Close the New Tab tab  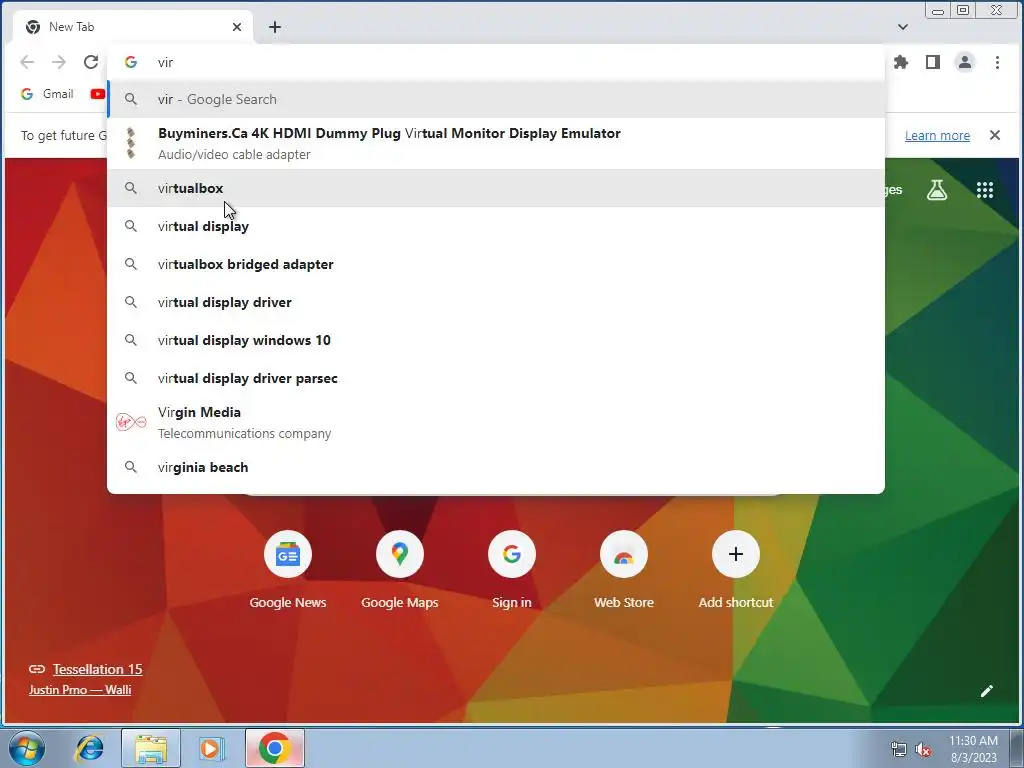(237, 27)
